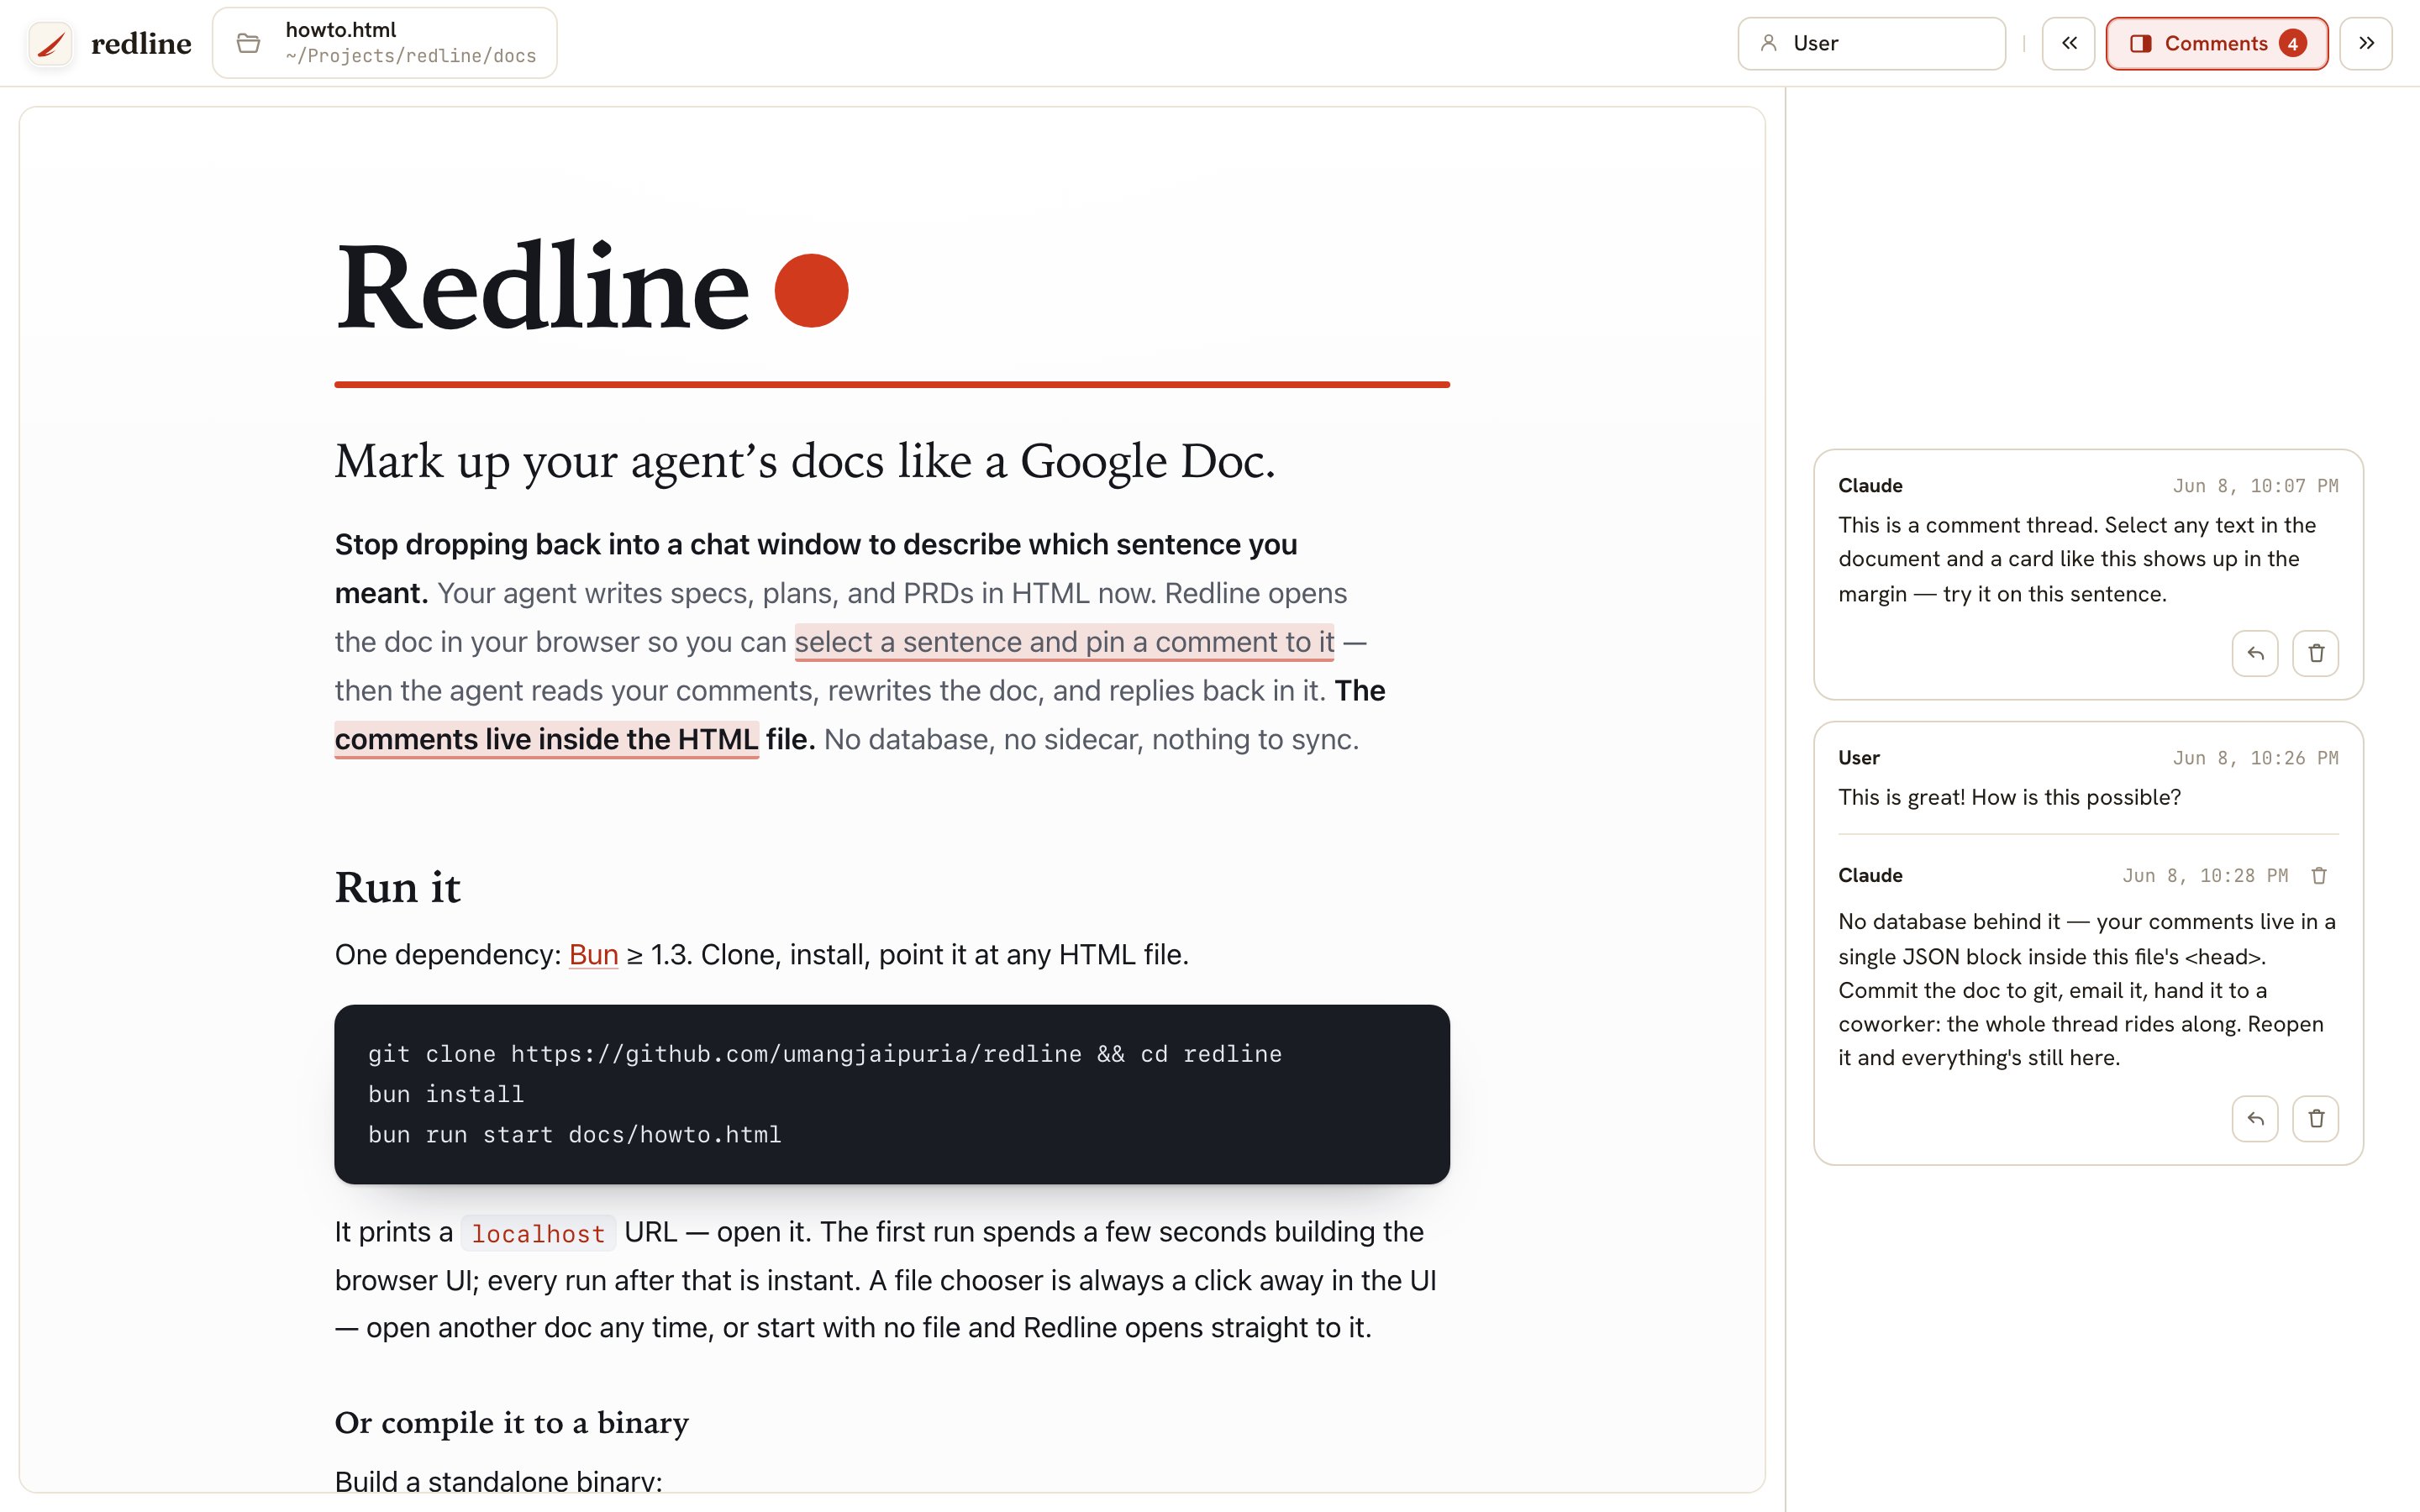This screenshot has width=2420, height=1512.
Task: Click the 'Jun 8, 10:07 PM' timestamp
Action: (2255, 486)
